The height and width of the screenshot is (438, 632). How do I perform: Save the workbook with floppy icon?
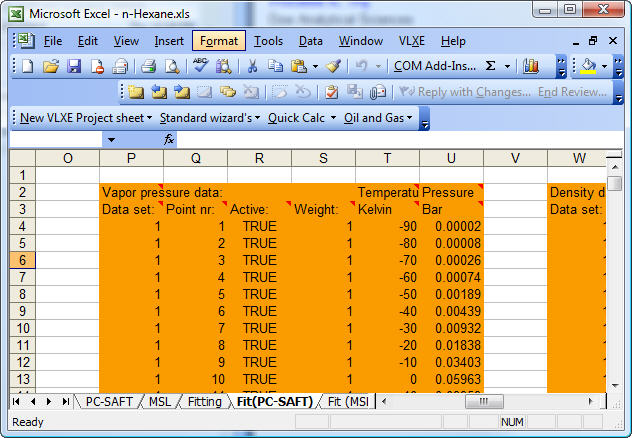[74, 66]
